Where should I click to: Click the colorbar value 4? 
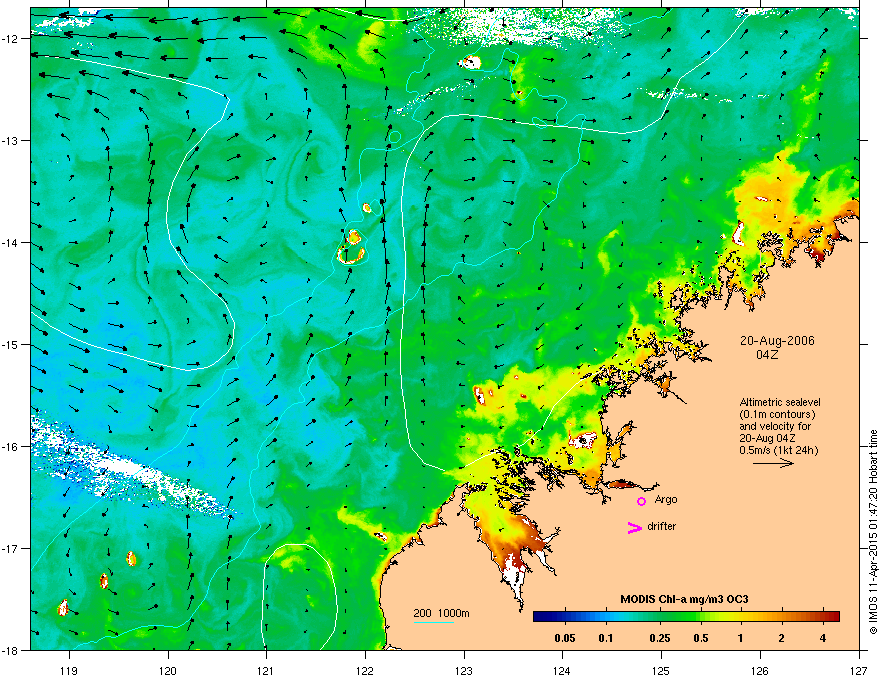tap(822, 638)
